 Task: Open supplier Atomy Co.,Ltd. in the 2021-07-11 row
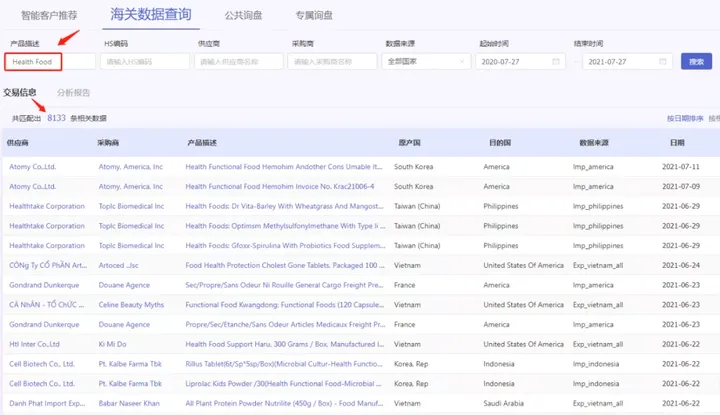pyautogui.click(x=33, y=167)
